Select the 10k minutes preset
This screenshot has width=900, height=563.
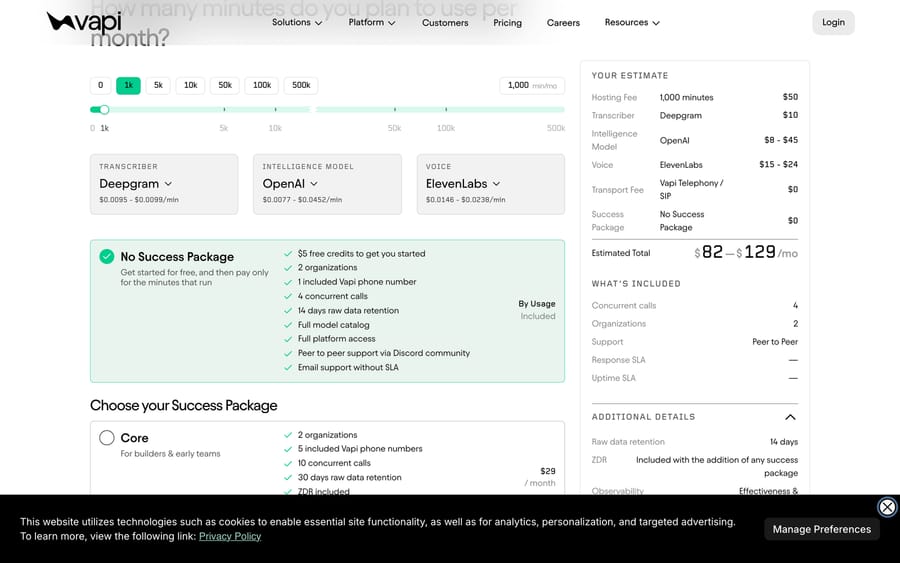[x=191, y=86]
